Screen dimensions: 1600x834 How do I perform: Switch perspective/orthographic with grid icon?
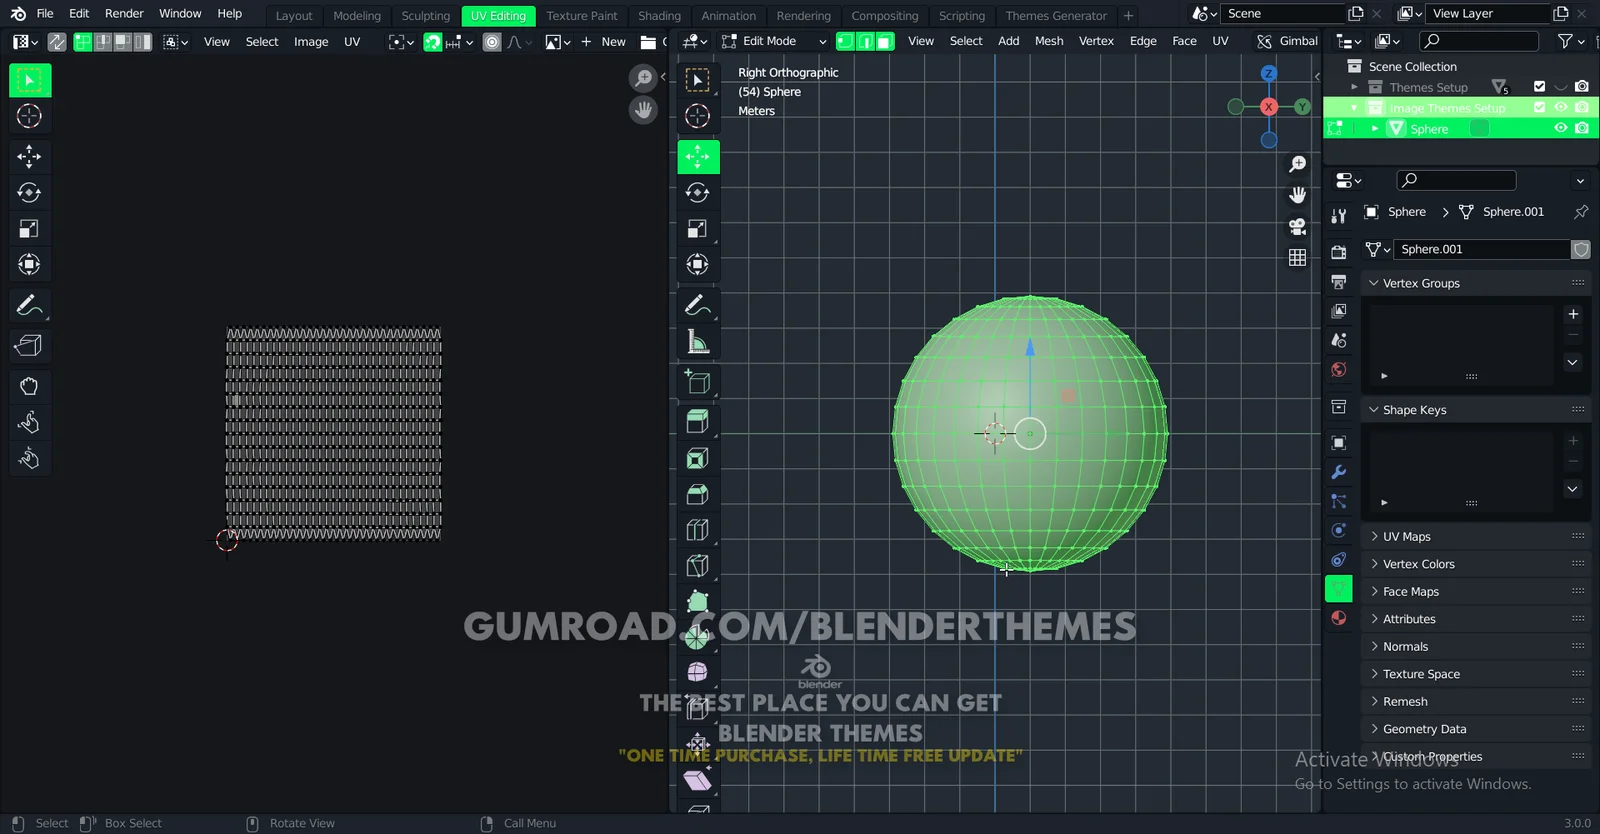click(1297, 257)
